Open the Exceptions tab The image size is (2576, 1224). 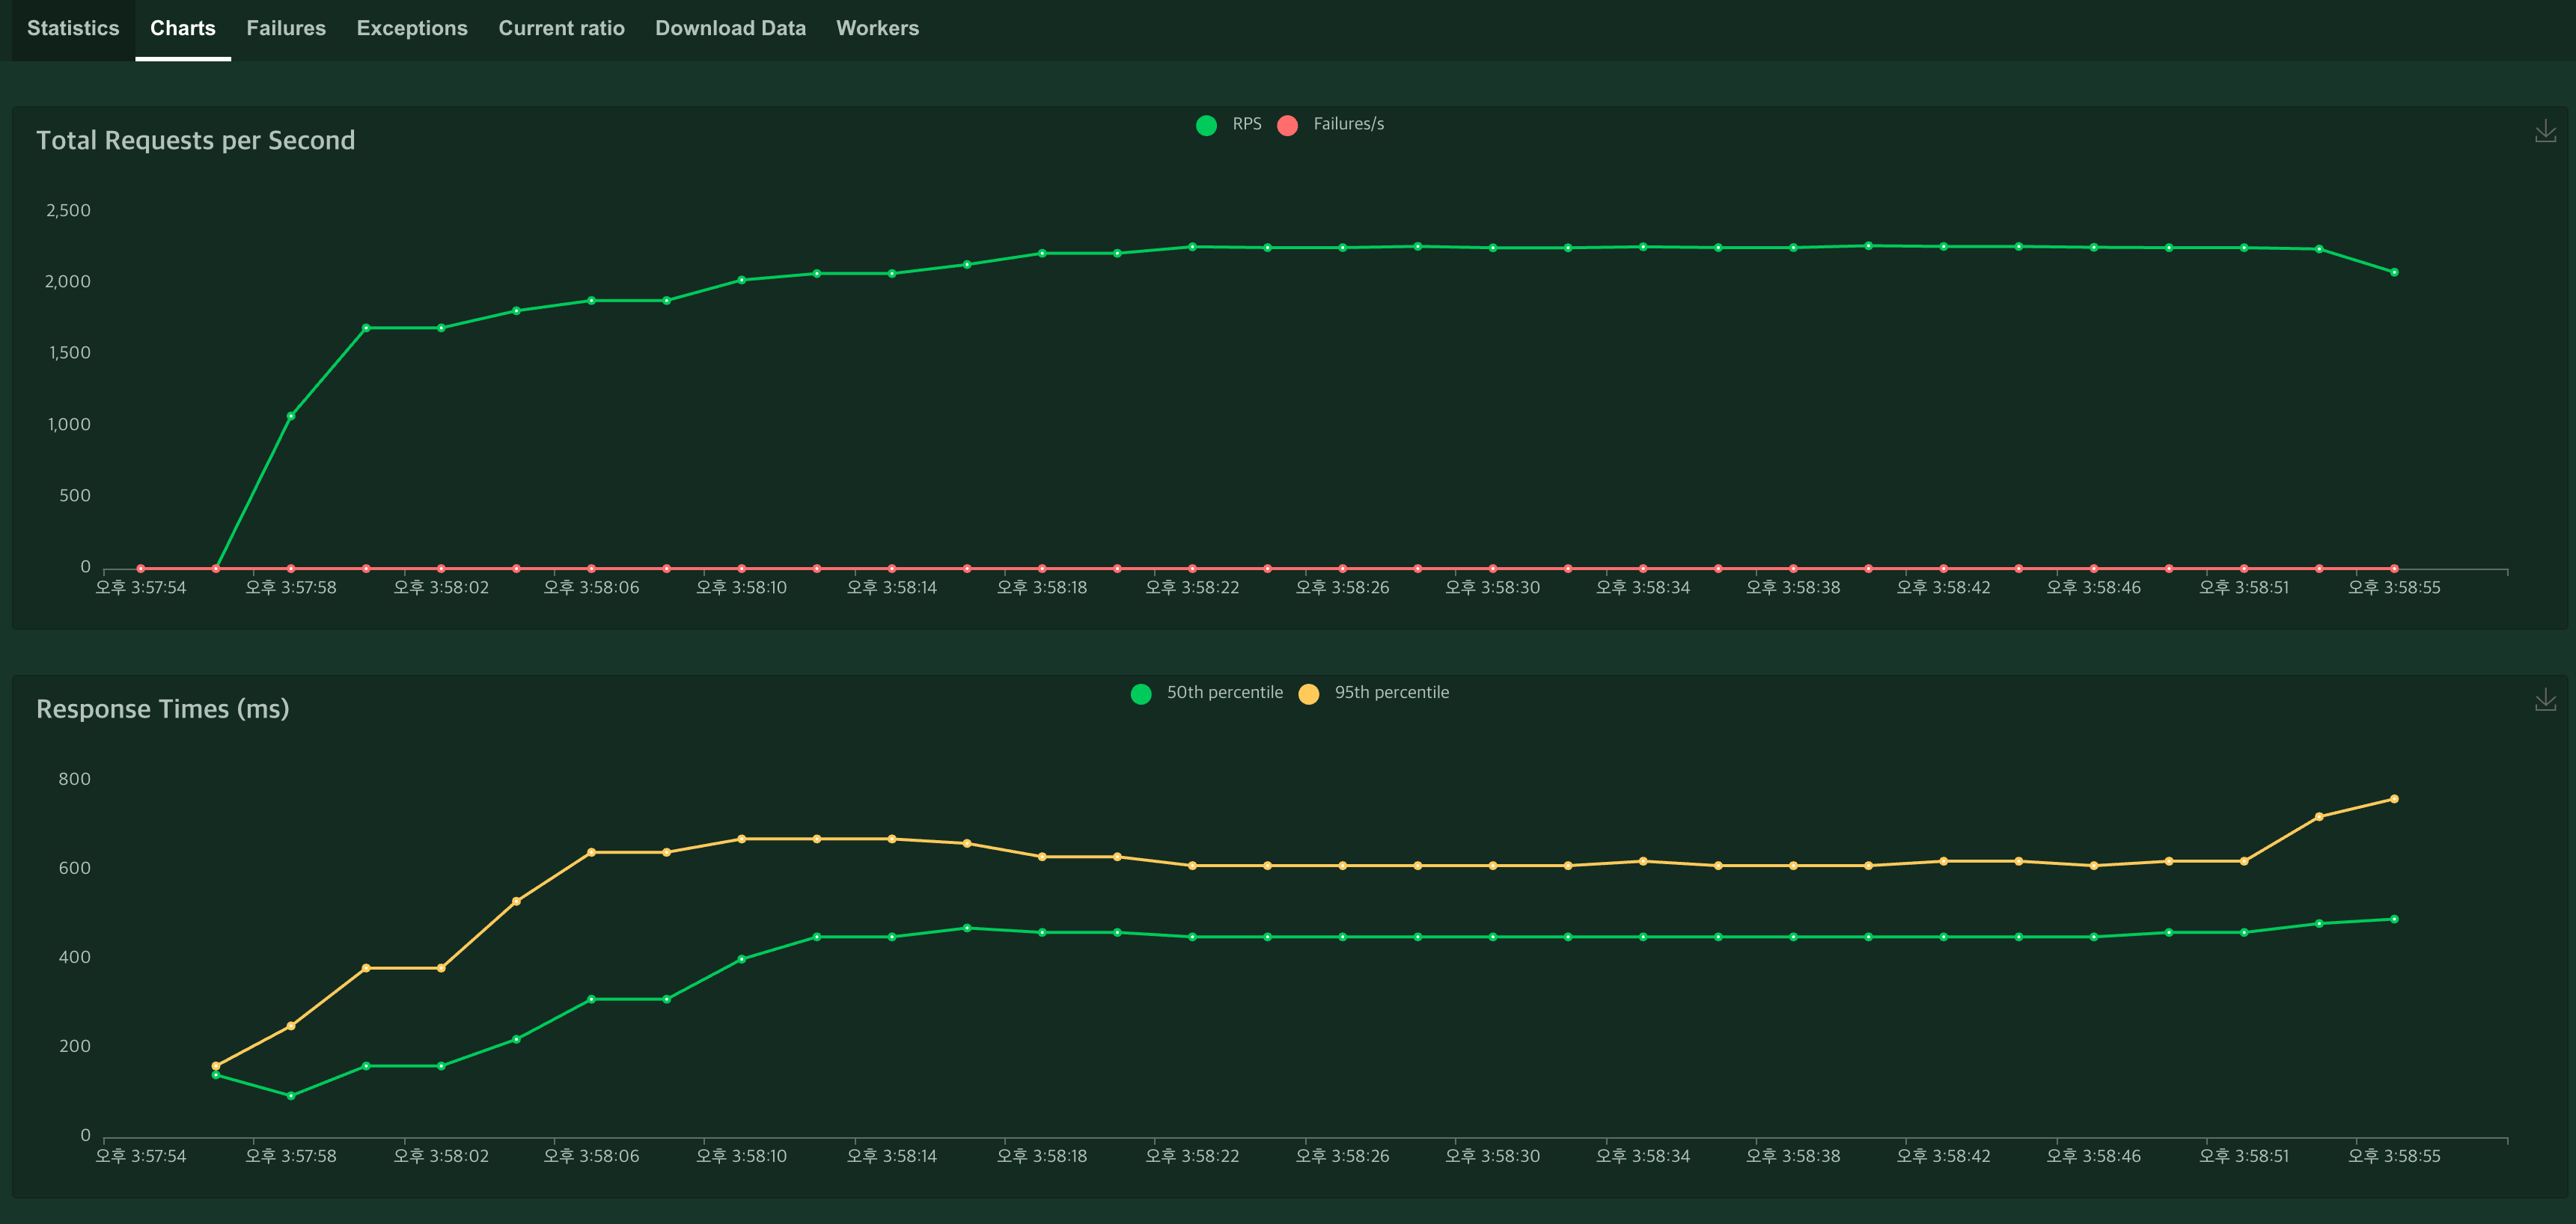412,28
